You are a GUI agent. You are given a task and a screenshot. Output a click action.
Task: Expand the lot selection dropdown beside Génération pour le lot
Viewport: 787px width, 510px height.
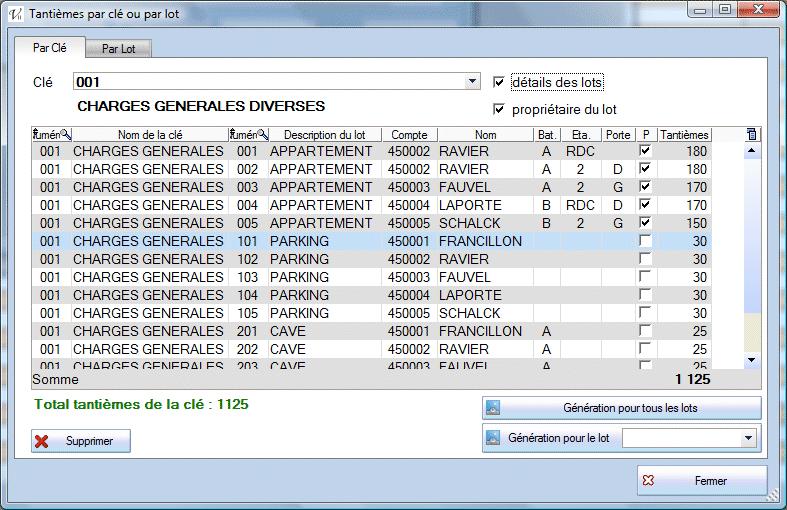748,438
